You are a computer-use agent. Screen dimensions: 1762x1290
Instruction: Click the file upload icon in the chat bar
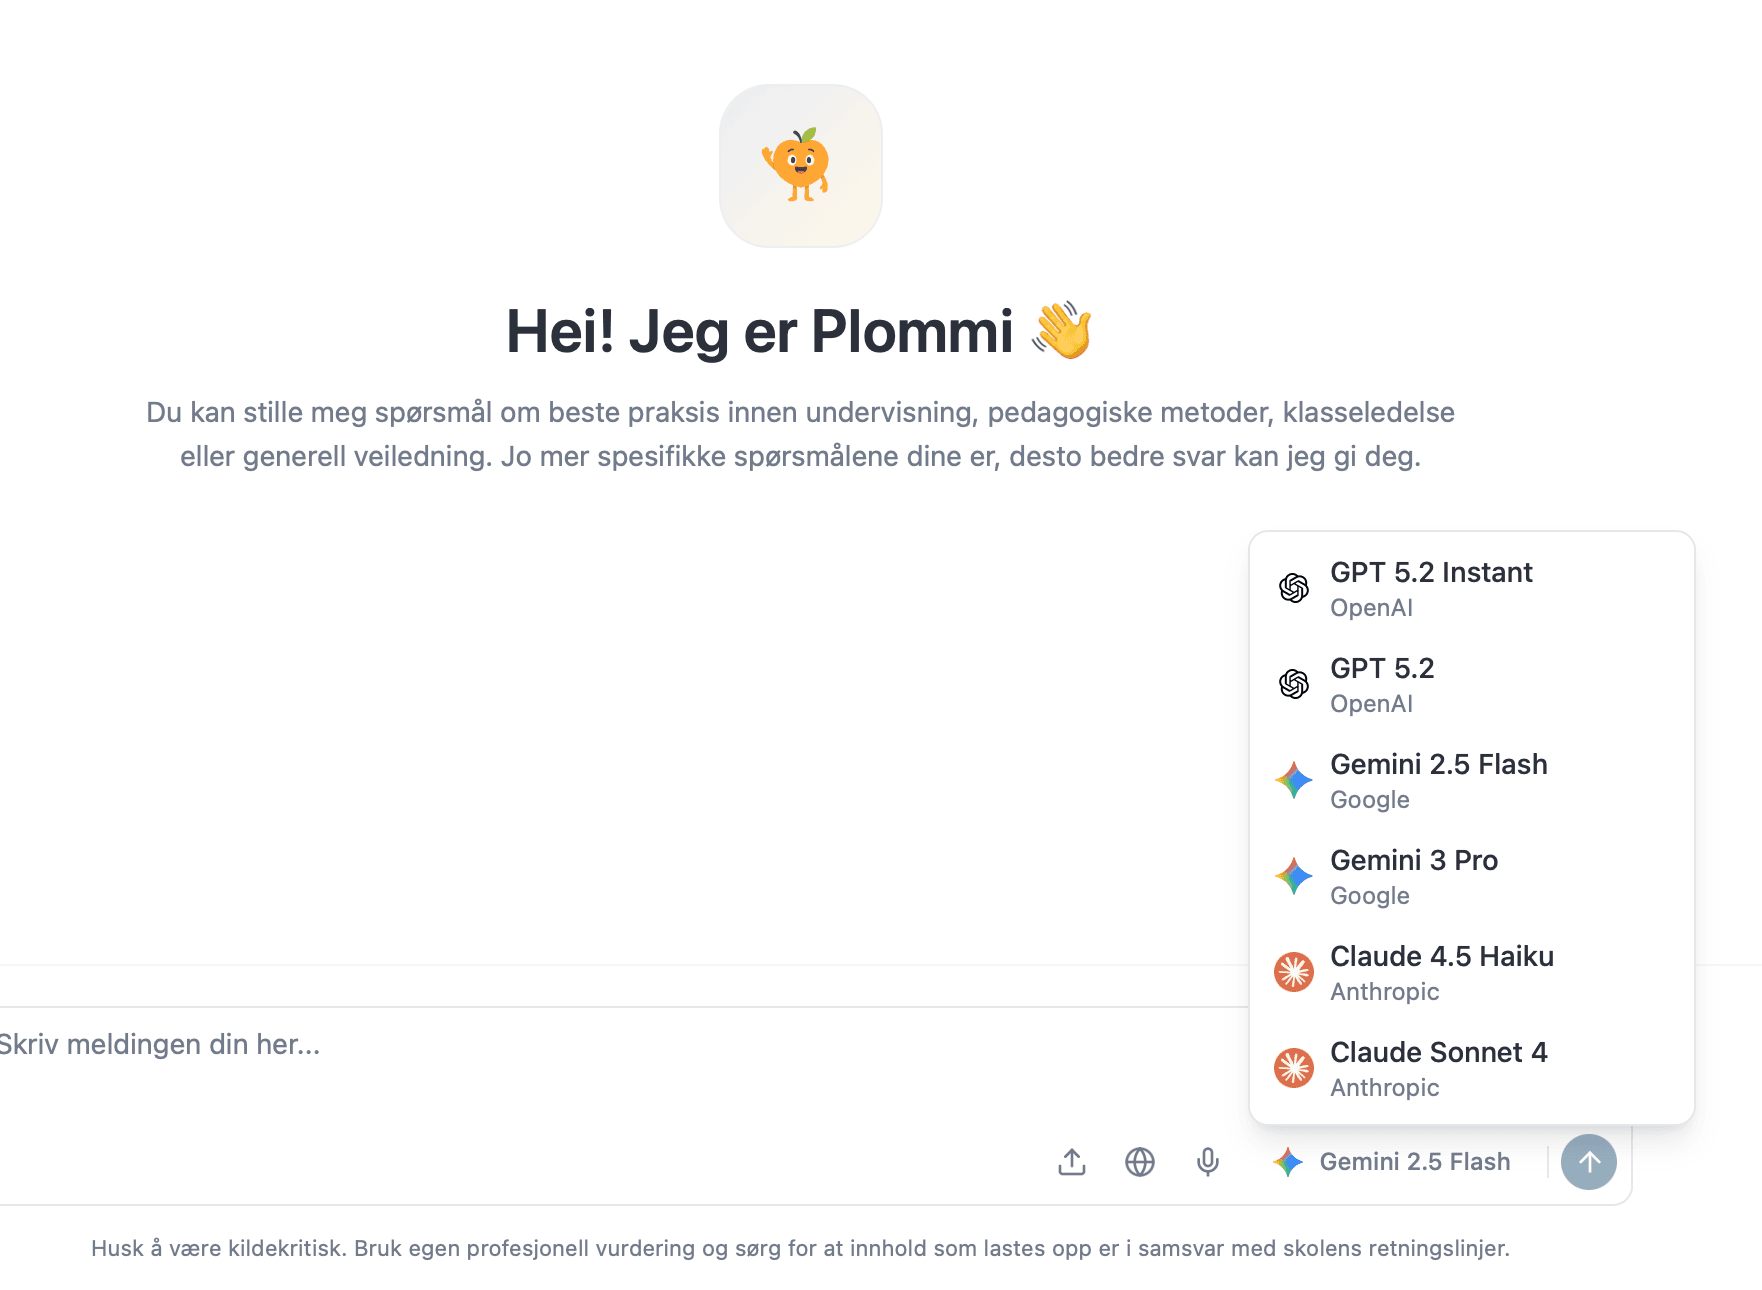click(1072, 1161)
